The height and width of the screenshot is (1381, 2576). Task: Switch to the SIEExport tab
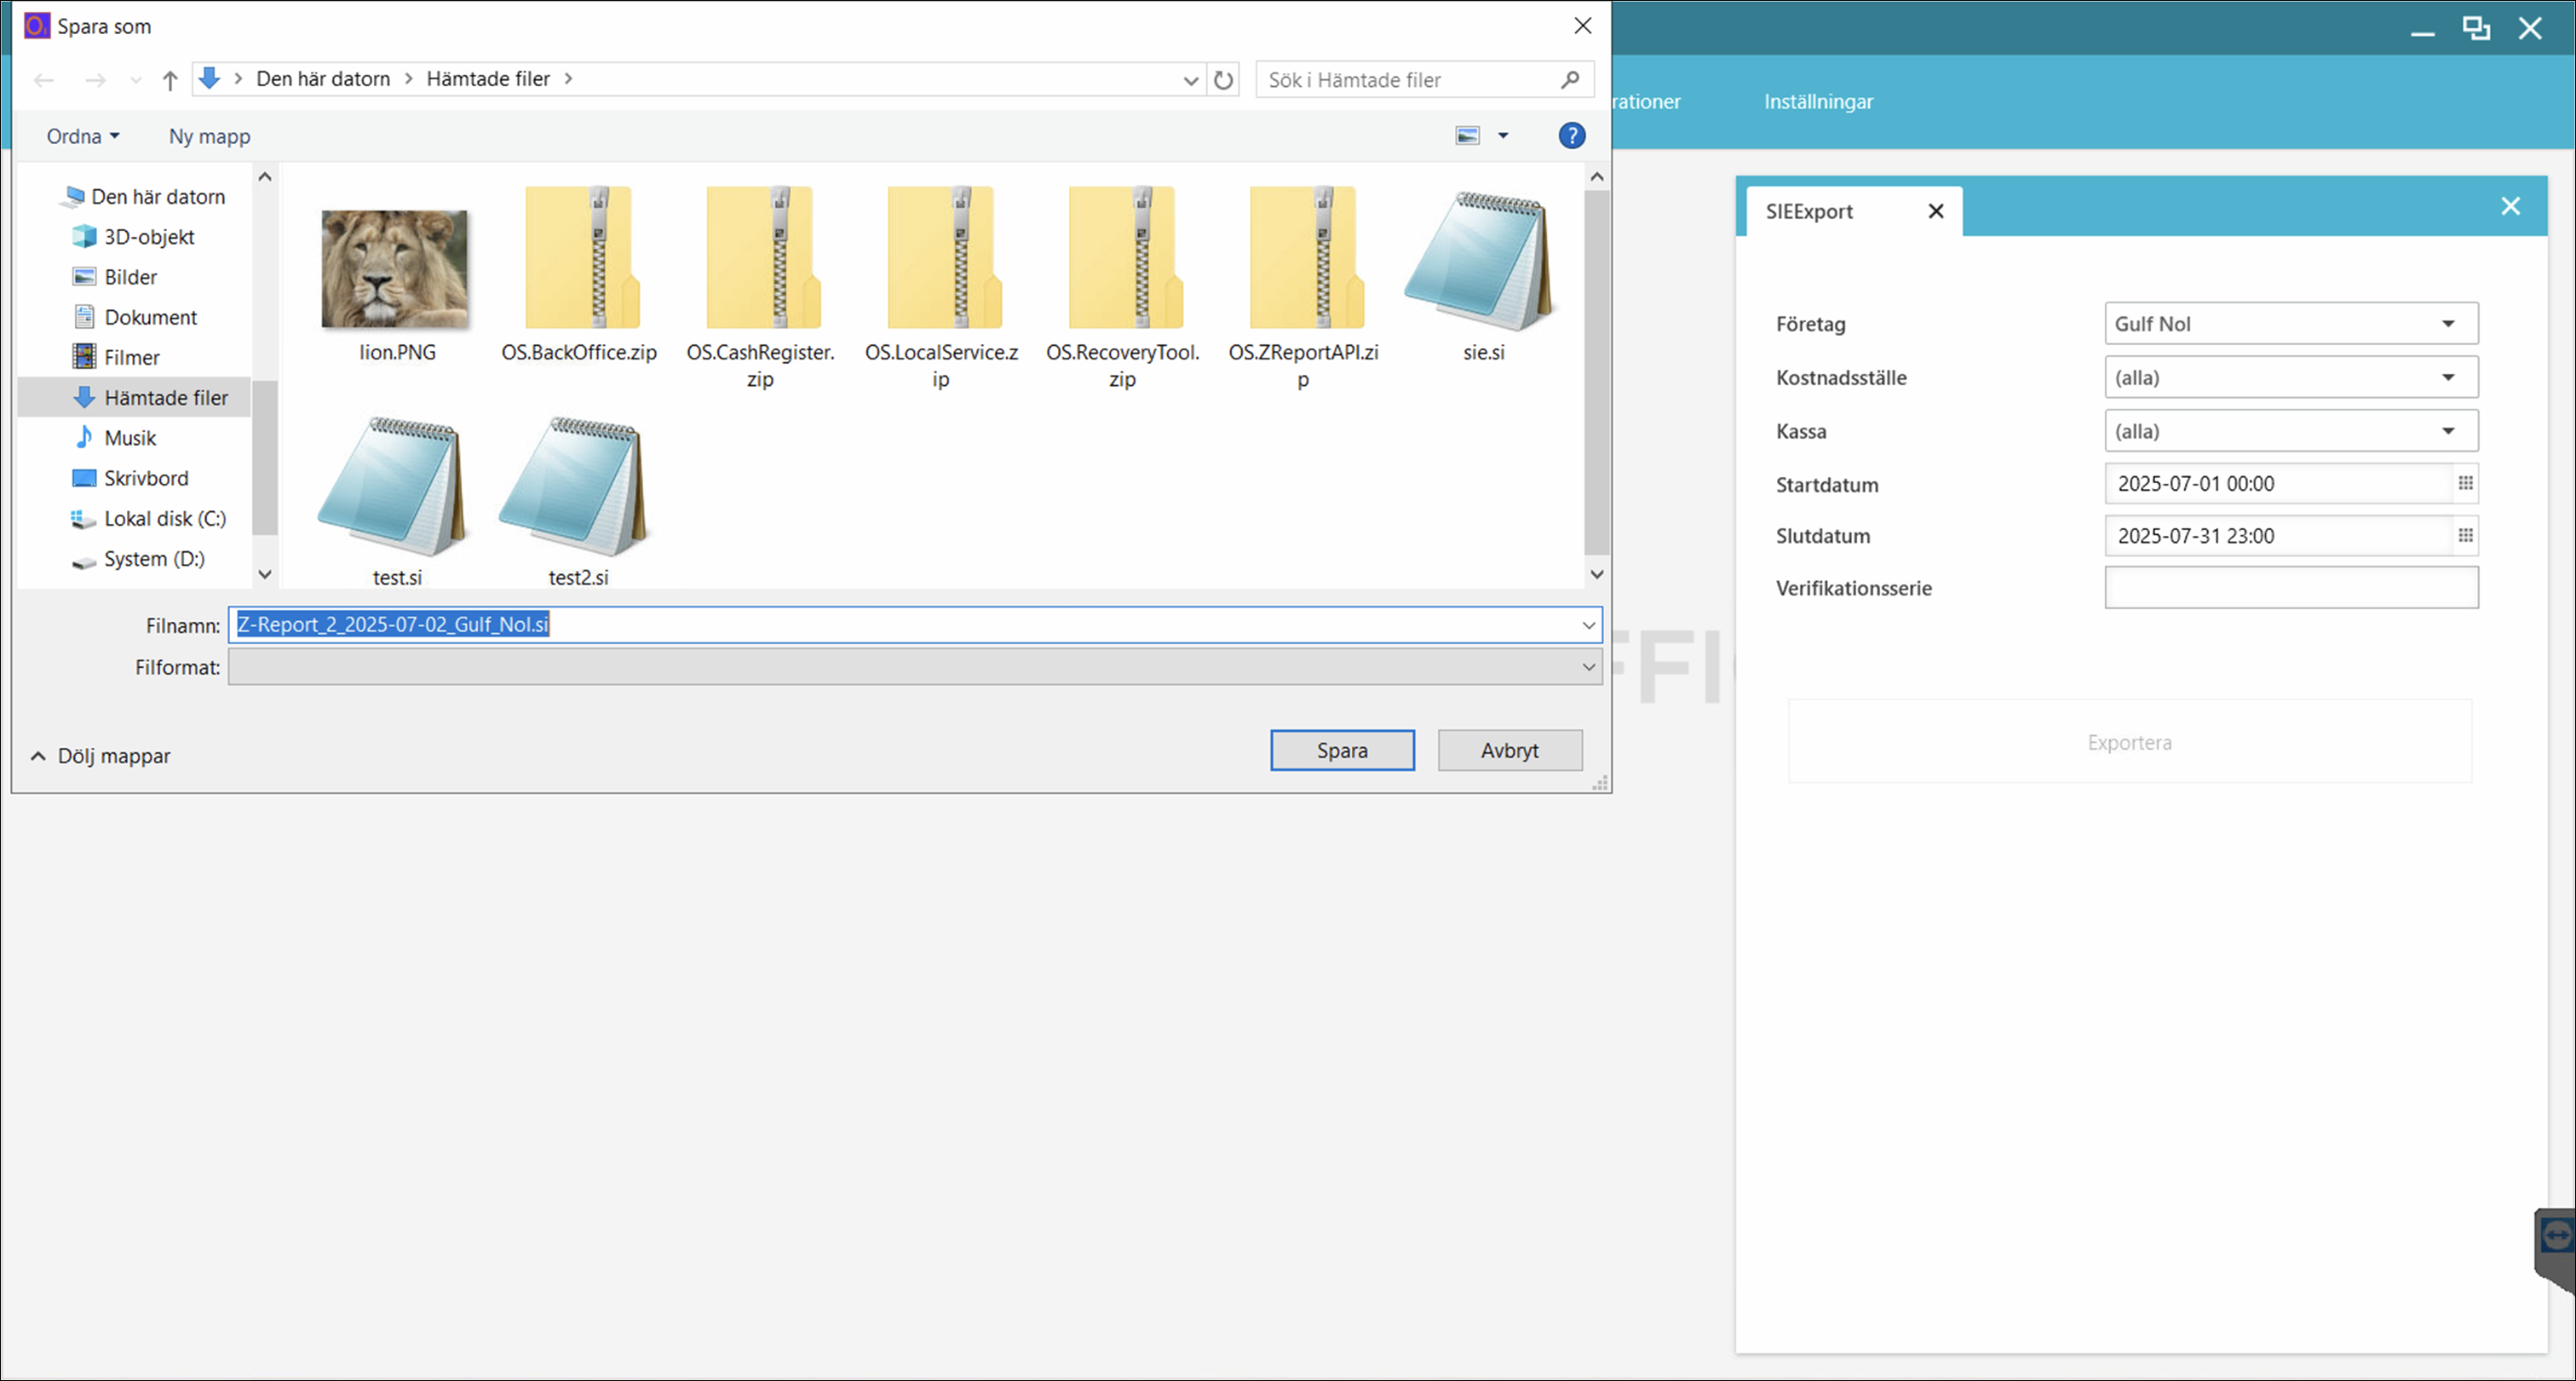[1809, 211]
